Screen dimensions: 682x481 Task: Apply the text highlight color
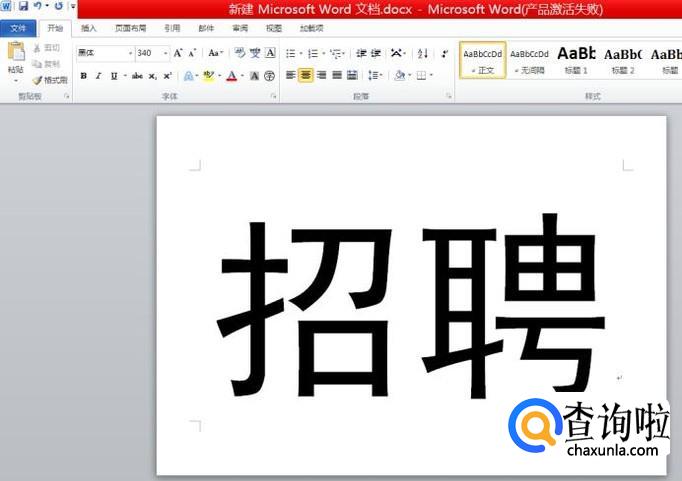pos(208,76)
